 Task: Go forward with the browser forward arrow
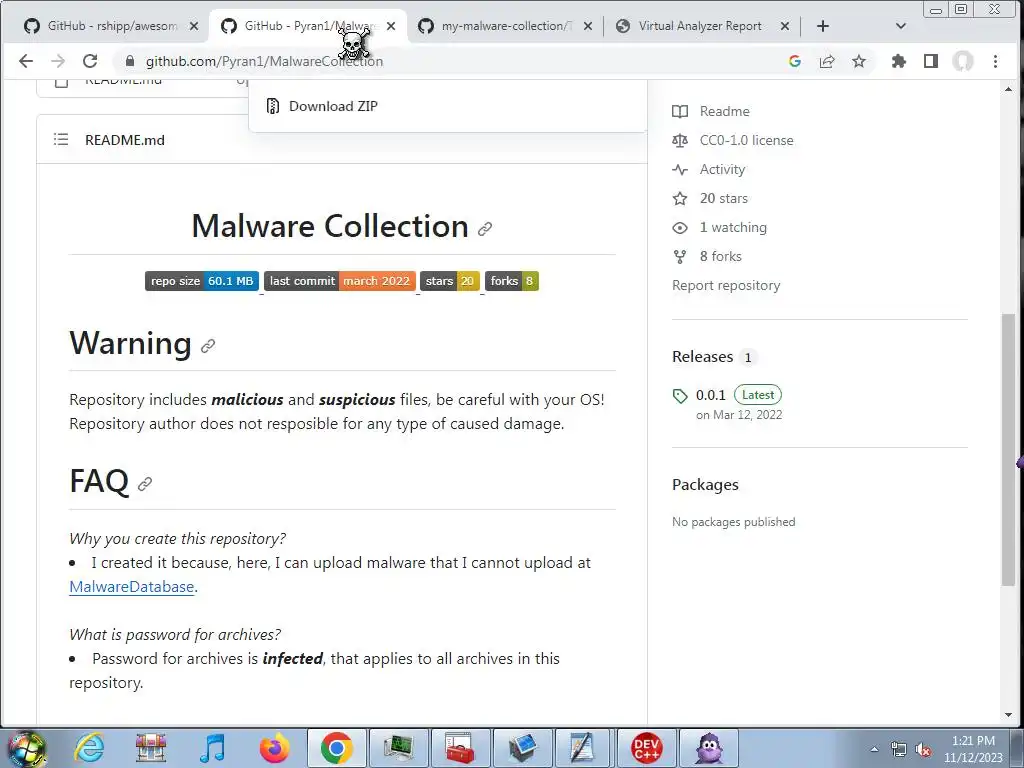(x=58, y=61)
